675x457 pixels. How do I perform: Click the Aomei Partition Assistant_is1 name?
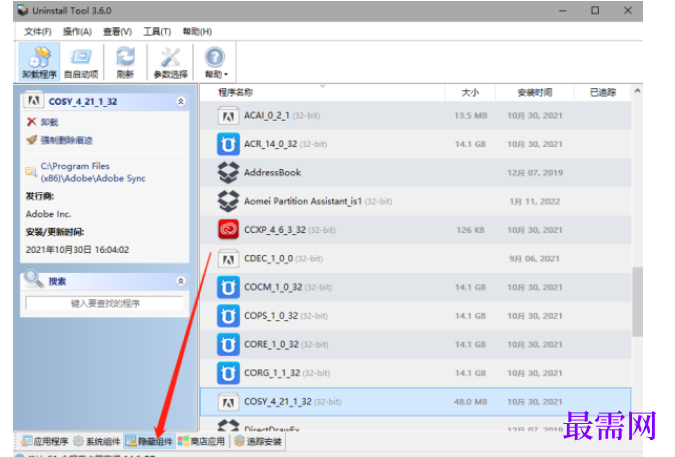point(303,201)
